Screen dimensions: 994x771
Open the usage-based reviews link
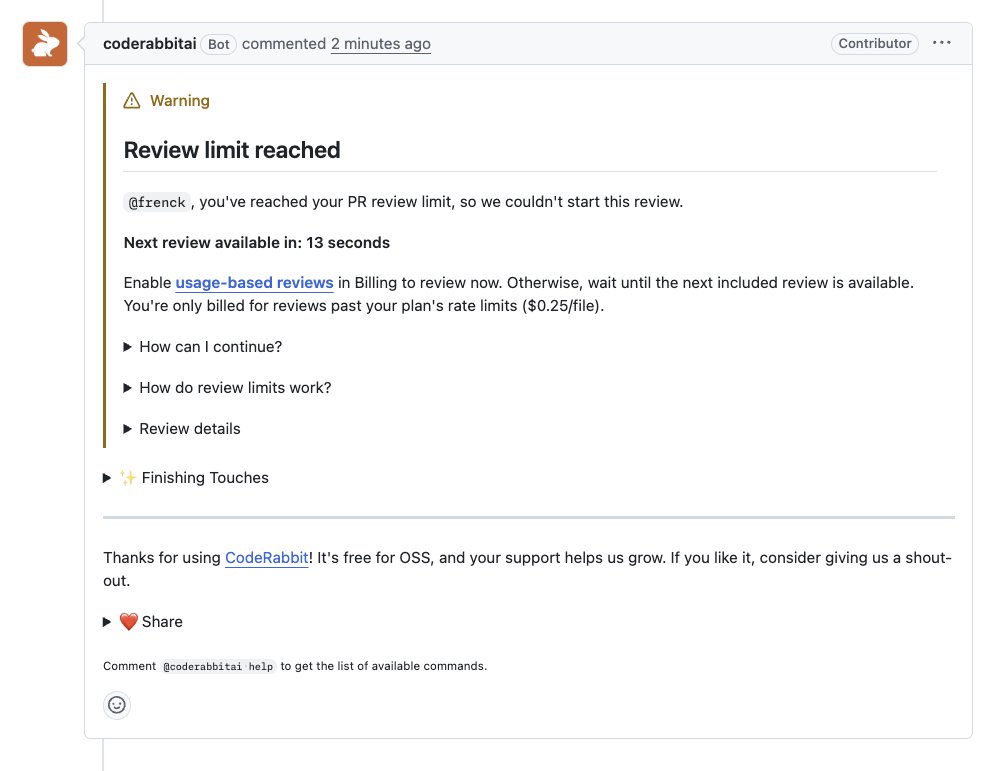[x=254, y=283]
